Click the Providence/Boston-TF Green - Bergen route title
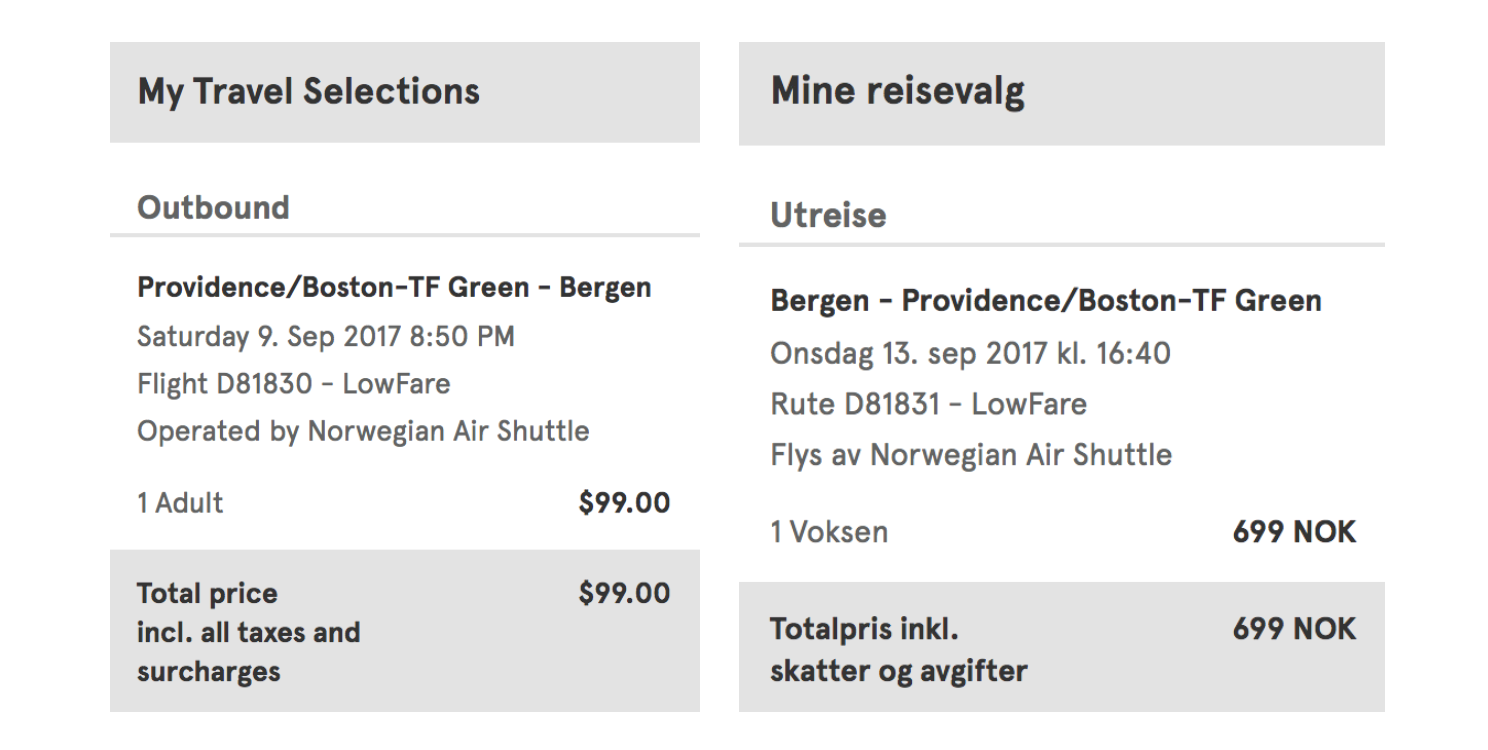Image resolution: width=1488 pixels, height=750 pixels. tap(394, 288)
